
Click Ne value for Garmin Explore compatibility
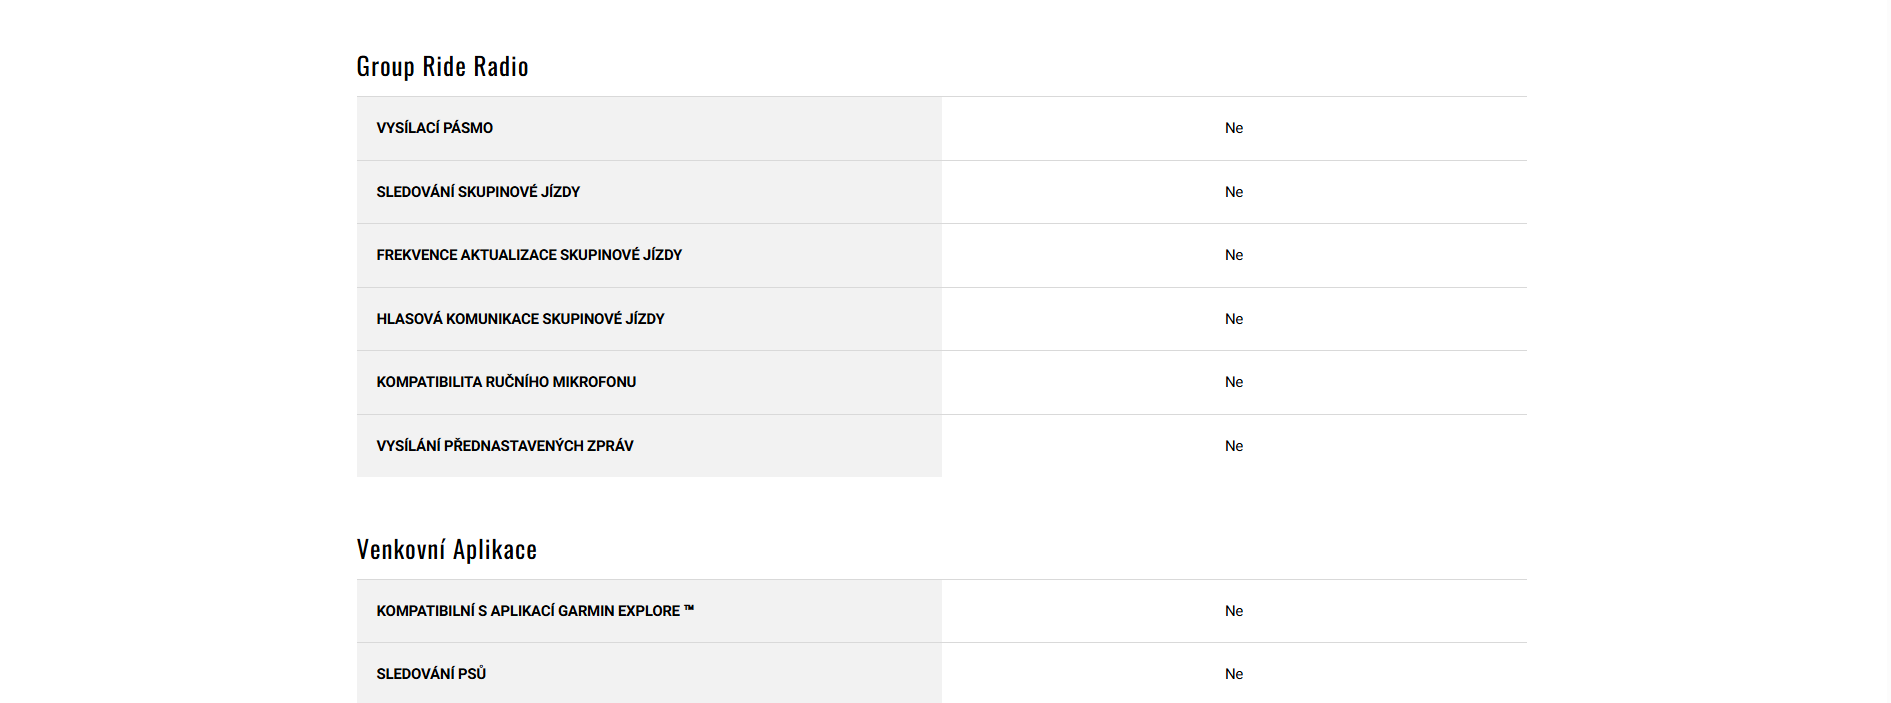click(1233, 611)
